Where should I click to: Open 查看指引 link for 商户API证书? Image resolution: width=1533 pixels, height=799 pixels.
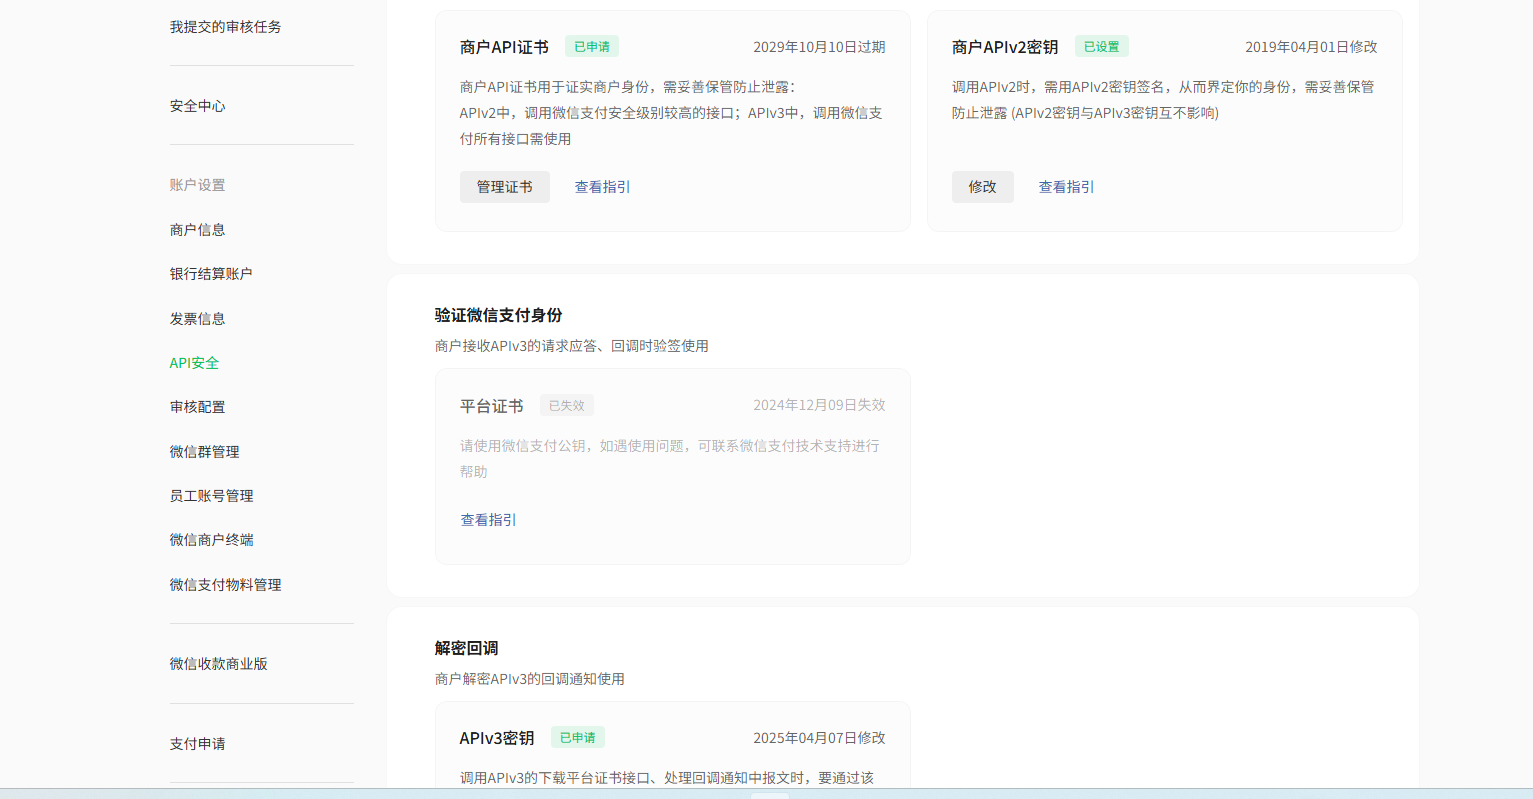click(603, 187)
